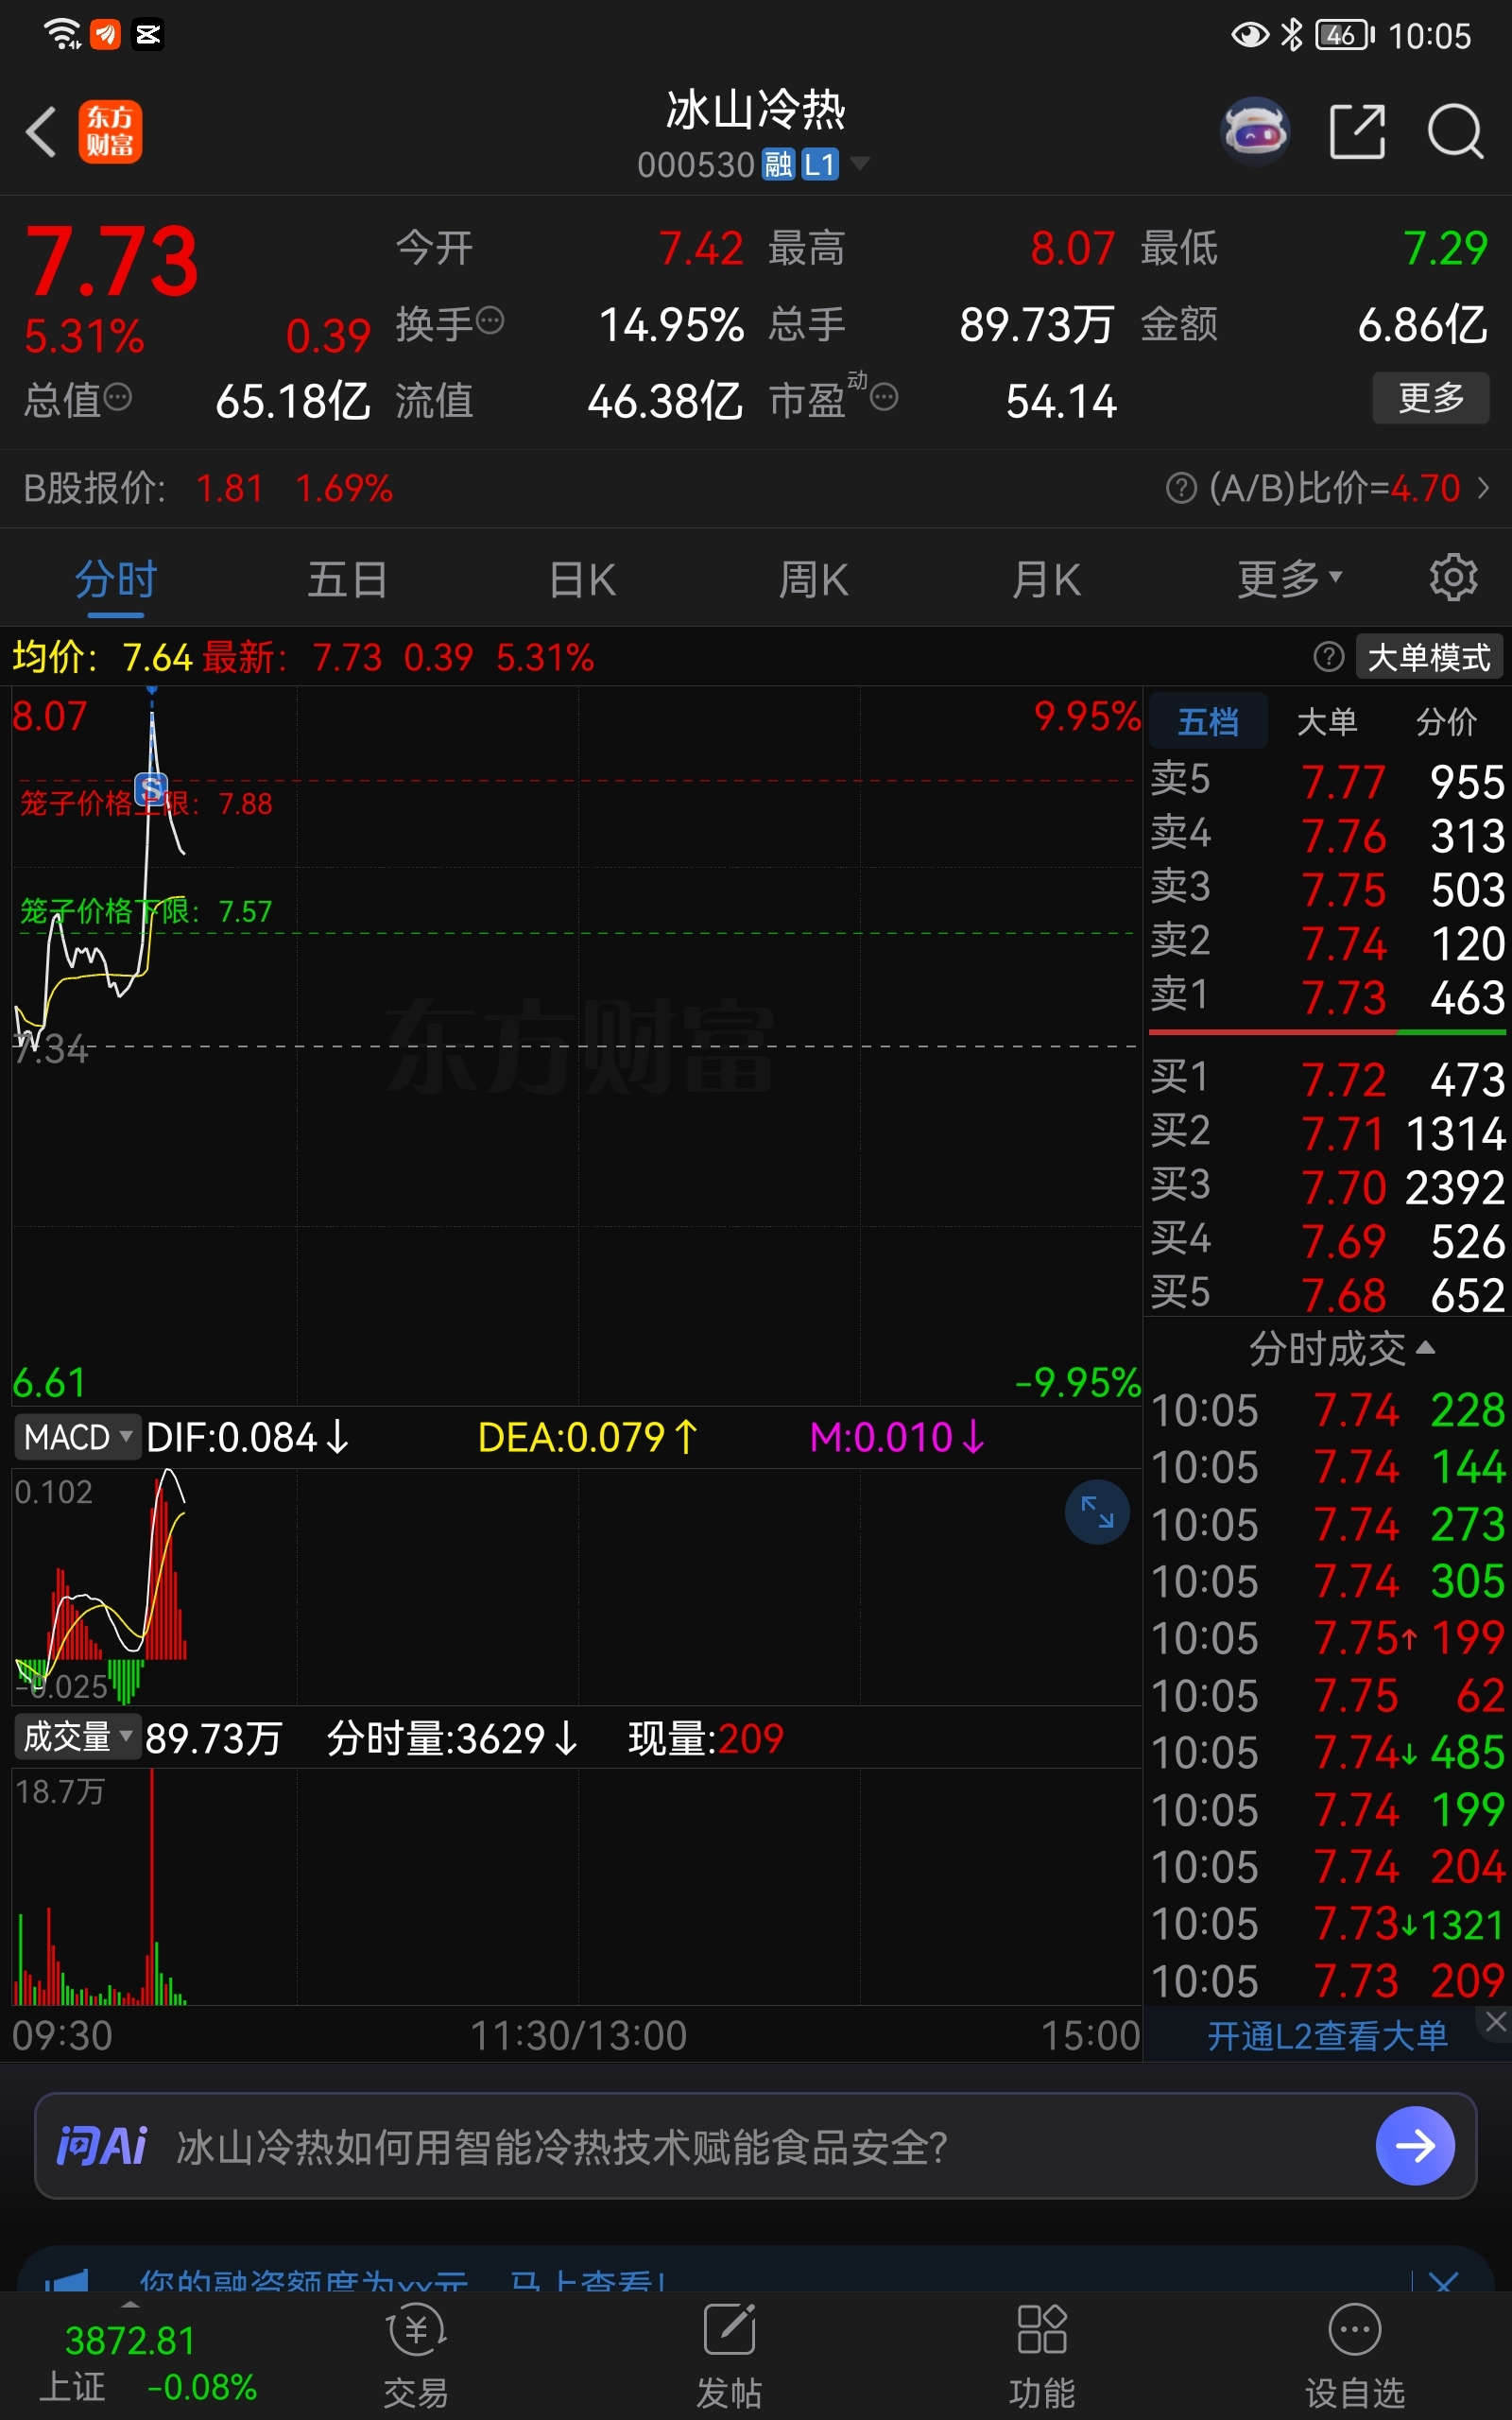
Task: Collapse the 分时成交 section
Action: pos(1342,1349)
